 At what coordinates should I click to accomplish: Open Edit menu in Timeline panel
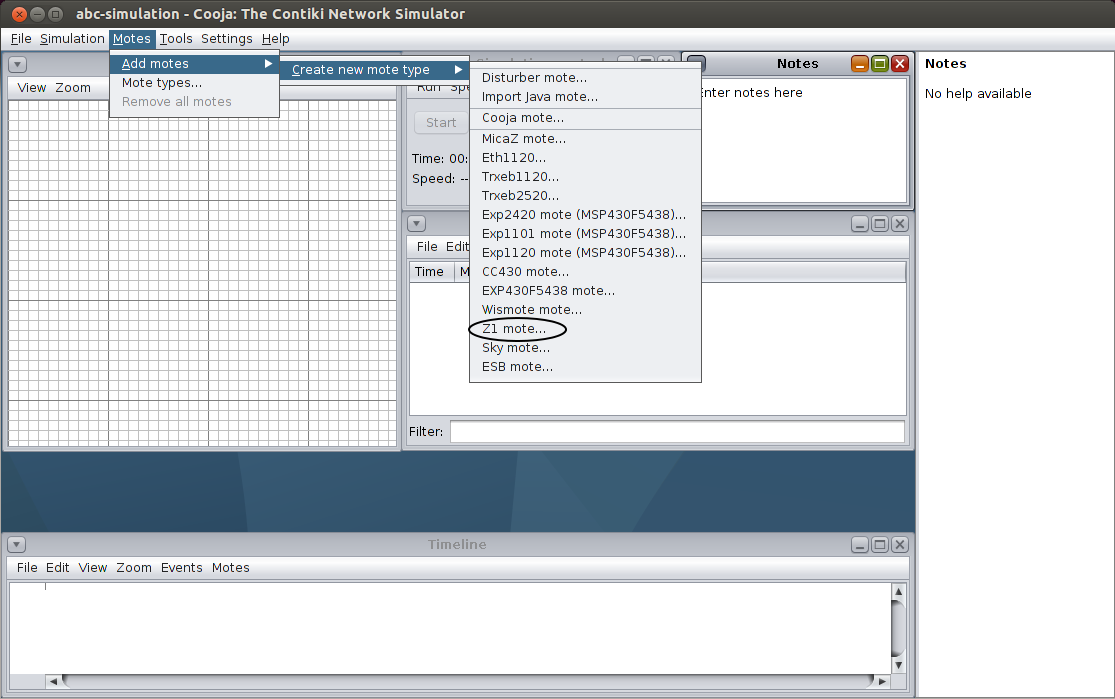coord(58,567)
